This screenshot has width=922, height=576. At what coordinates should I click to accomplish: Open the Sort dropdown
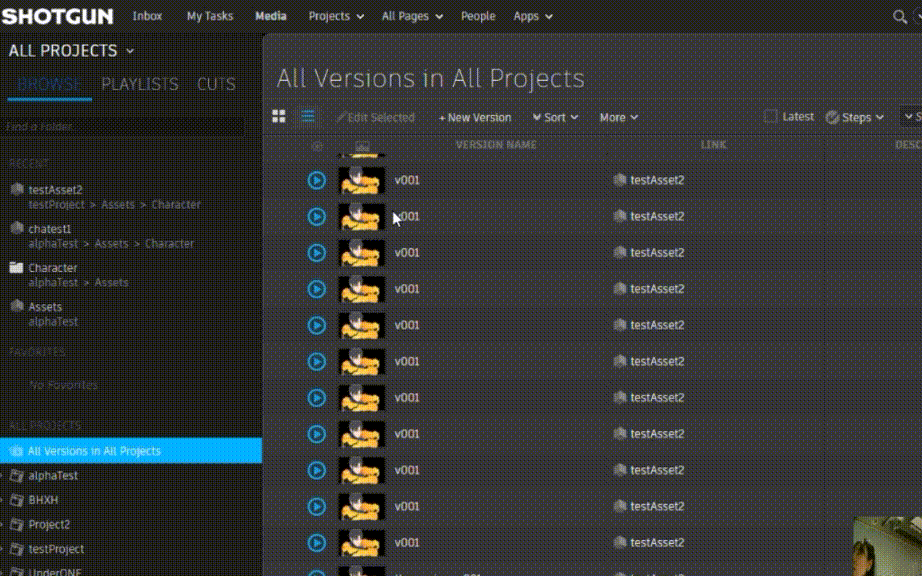[555, 118]
